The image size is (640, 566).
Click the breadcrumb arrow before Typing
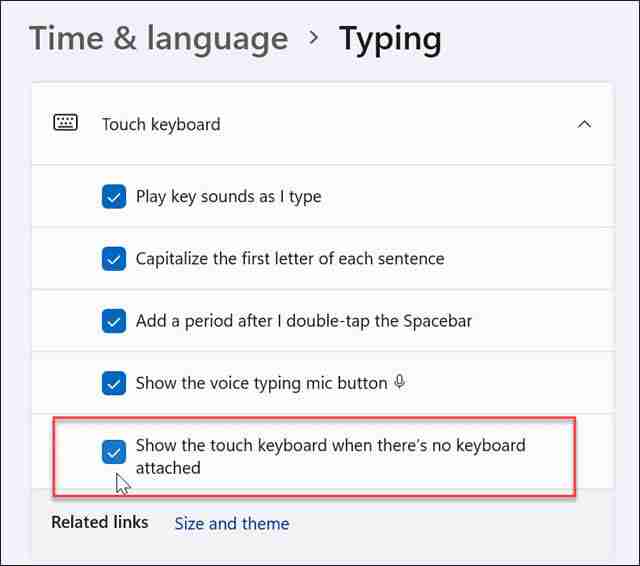point(314,39)
